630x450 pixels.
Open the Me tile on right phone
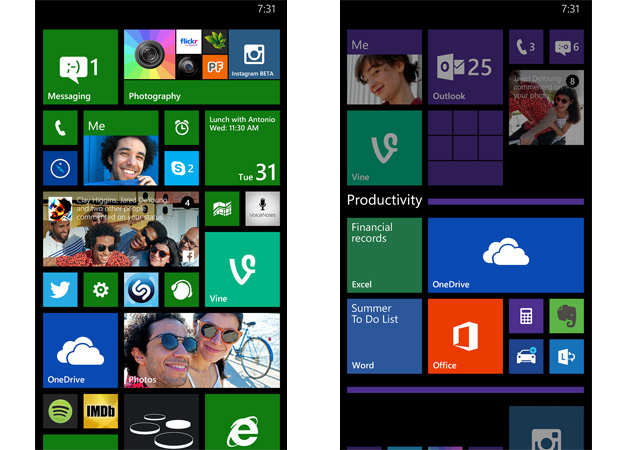(385, 67)
